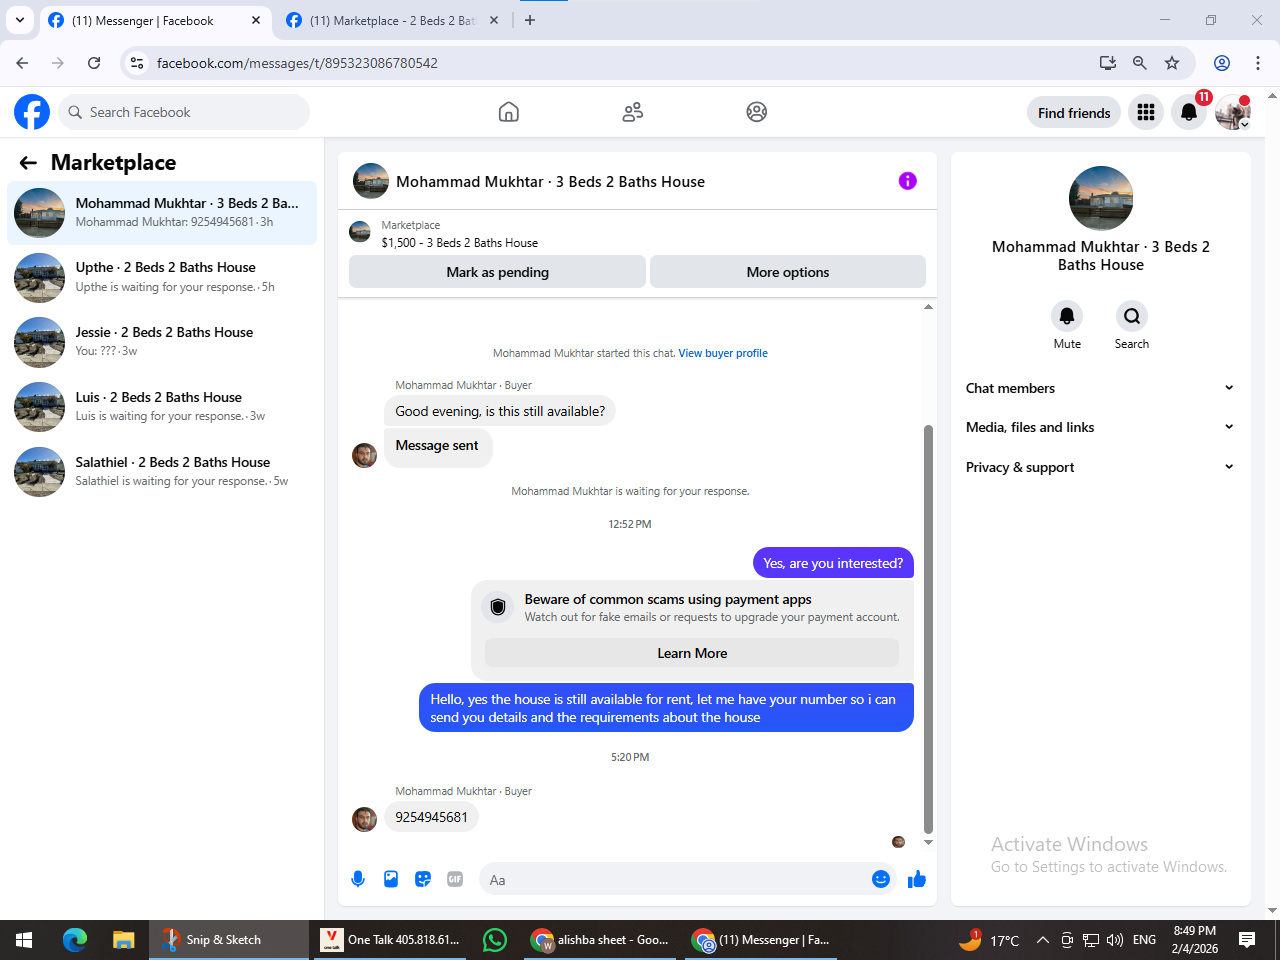Click the browser address bar URL
Image resolution: width=1280 pixels, height=960 pixels.
(x=297, y=63)
